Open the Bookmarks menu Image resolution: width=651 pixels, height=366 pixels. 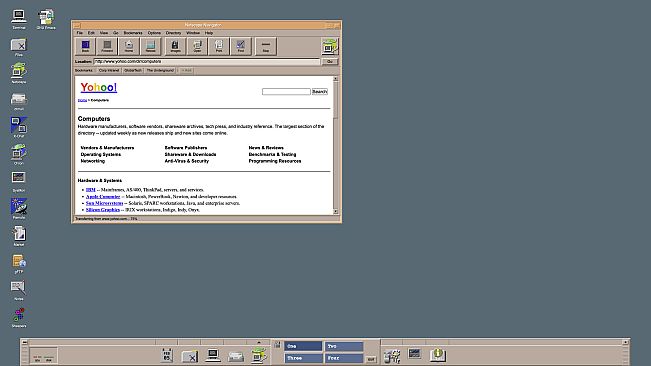pos(133,33)
